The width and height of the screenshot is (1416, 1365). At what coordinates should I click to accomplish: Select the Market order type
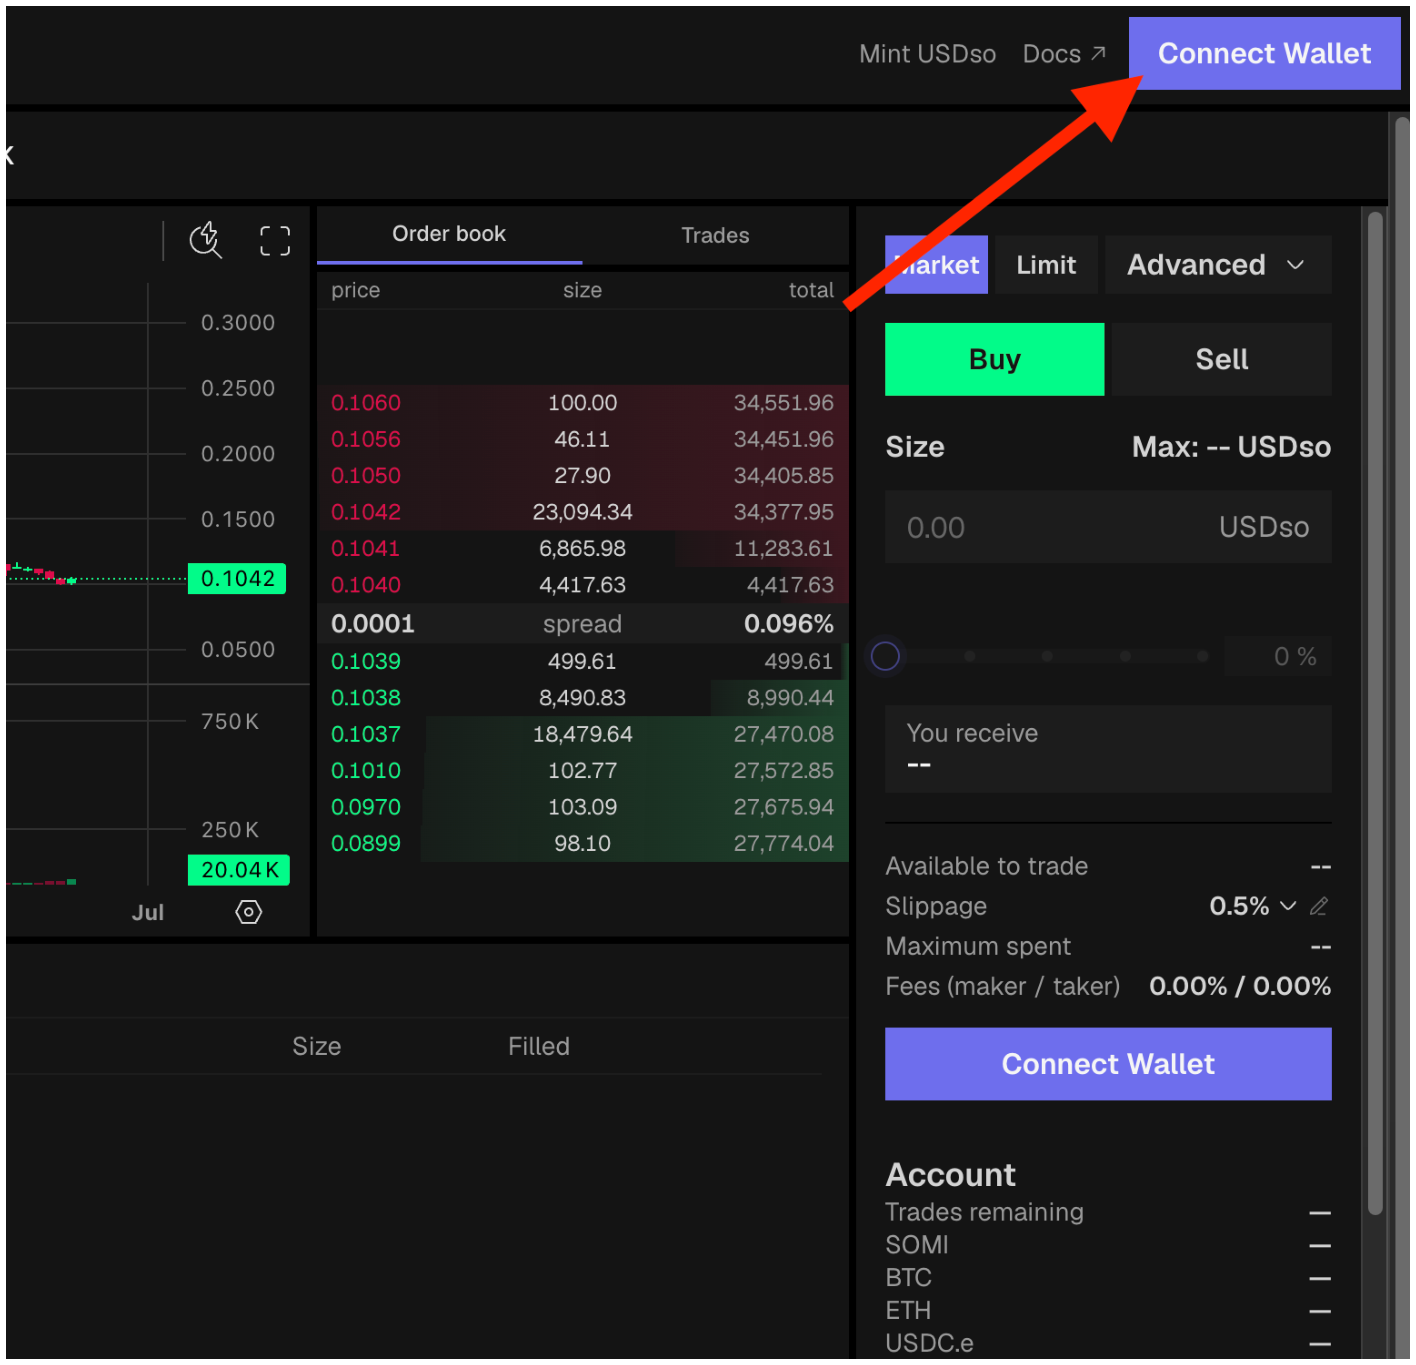pyautogui.click(x=936, y=265)
